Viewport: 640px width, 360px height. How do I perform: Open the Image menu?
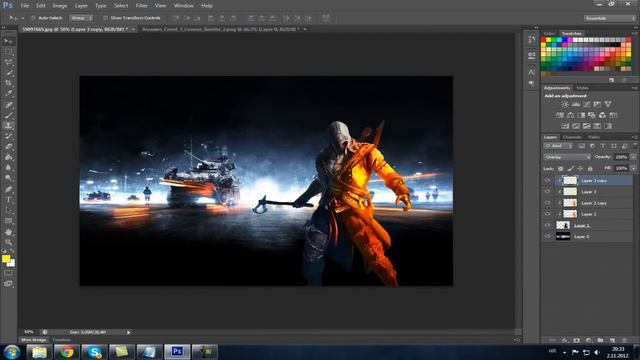(60, 6)
